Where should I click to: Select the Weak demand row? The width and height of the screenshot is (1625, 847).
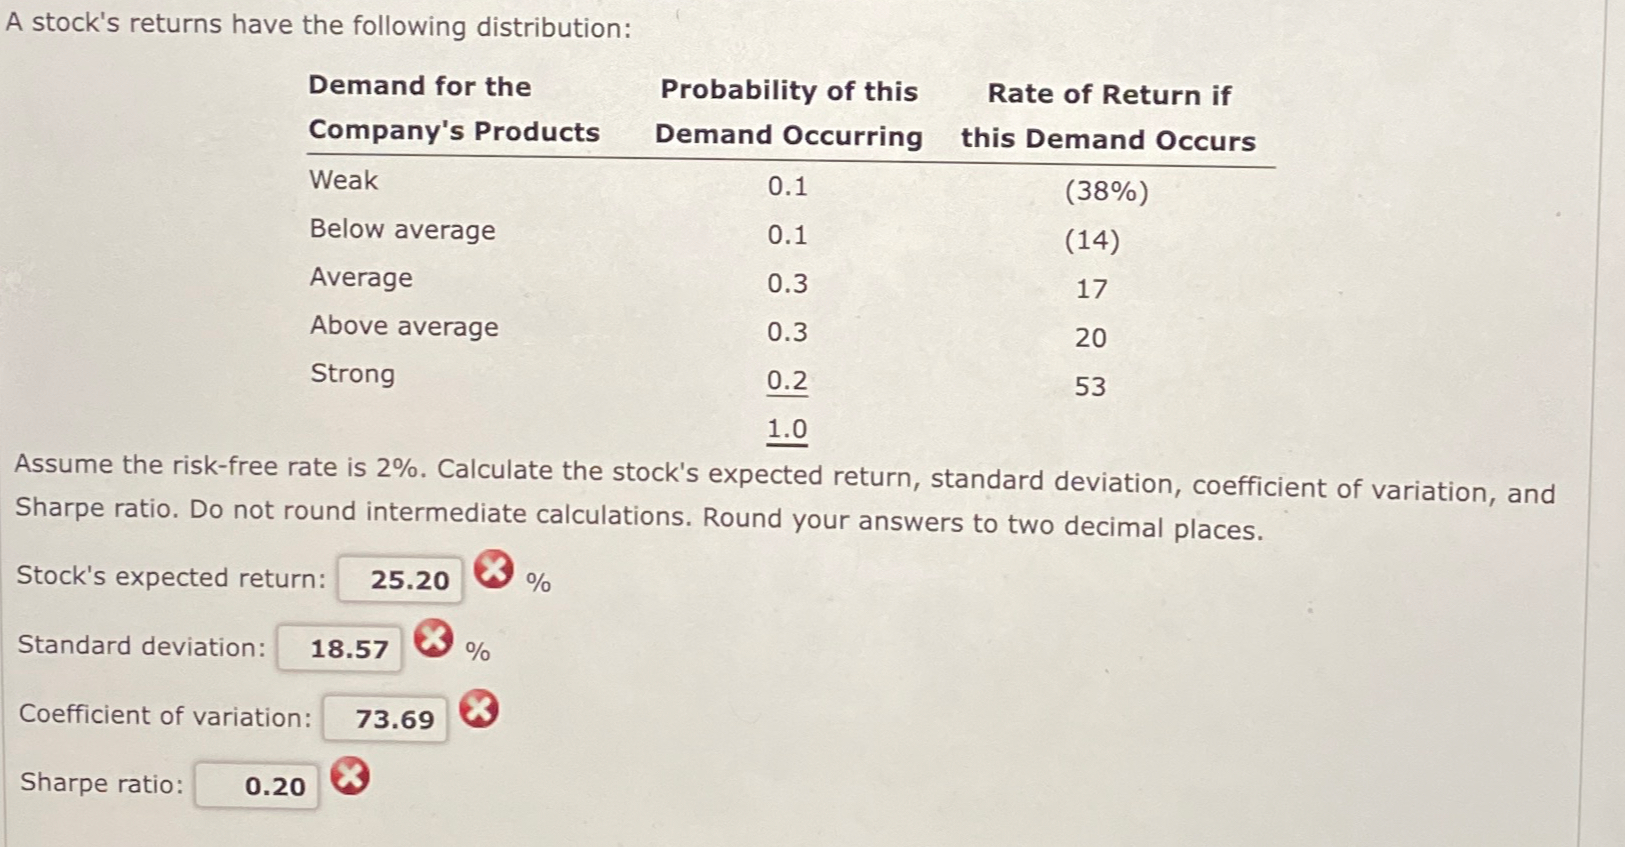(342, 181)
